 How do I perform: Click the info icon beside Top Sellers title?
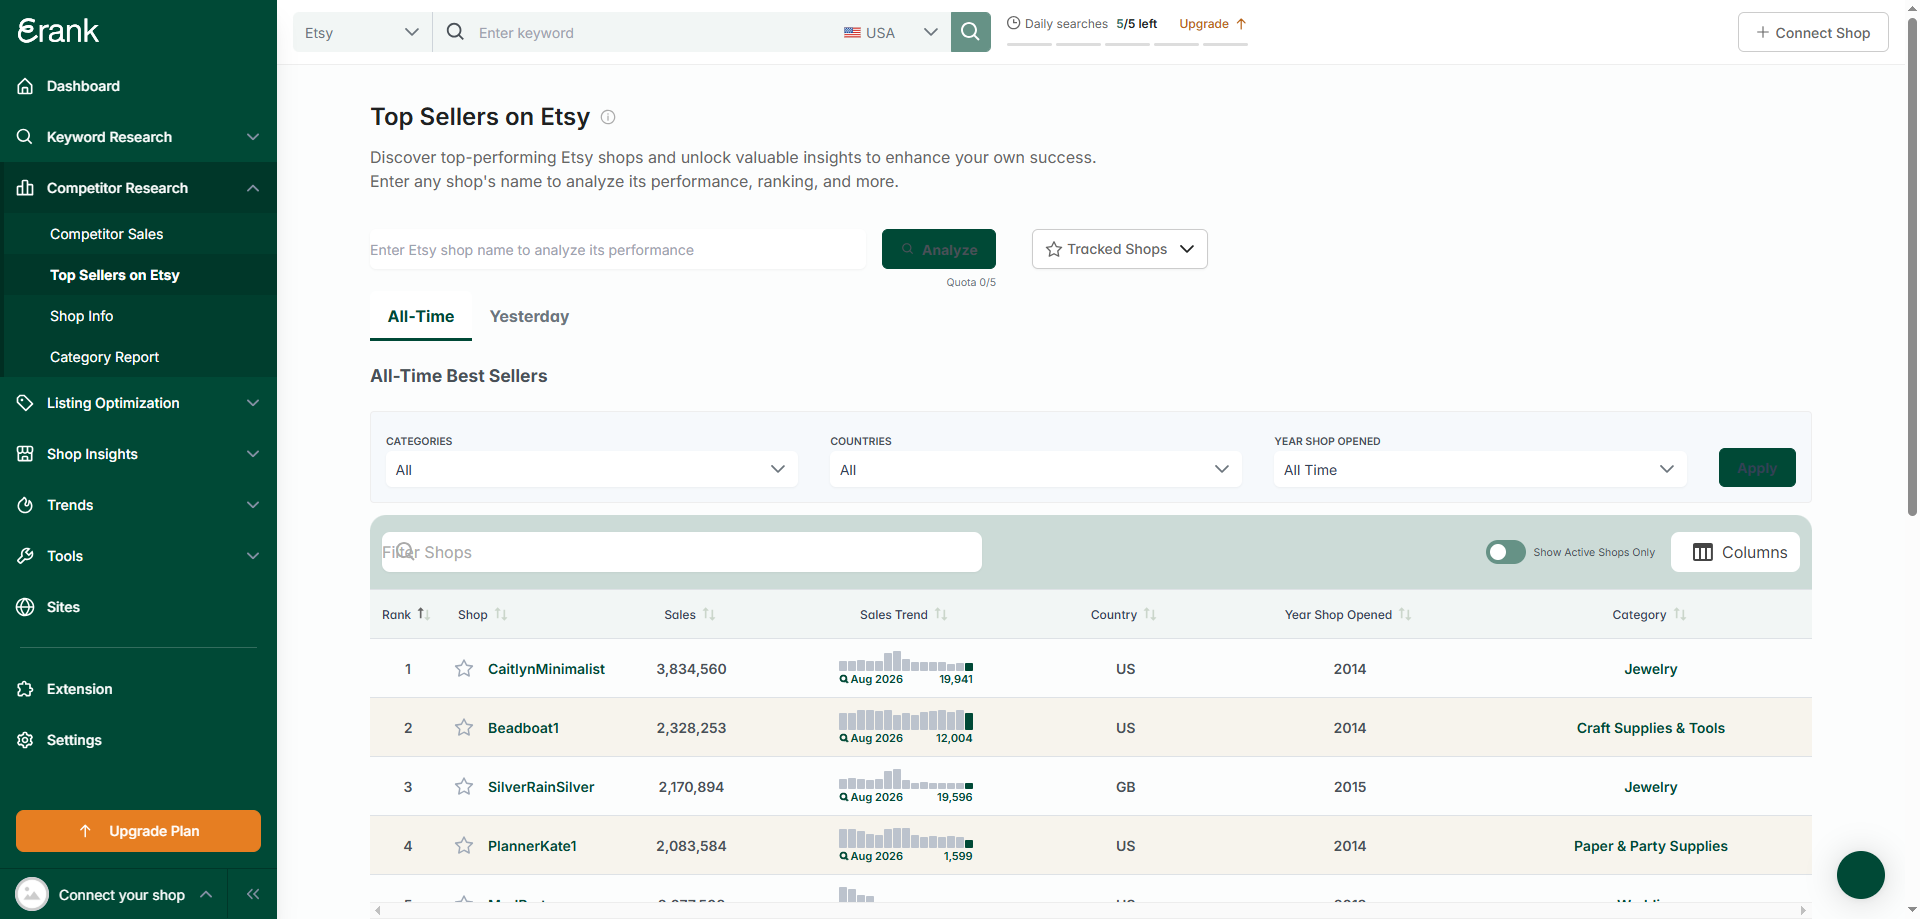(608, 117)
